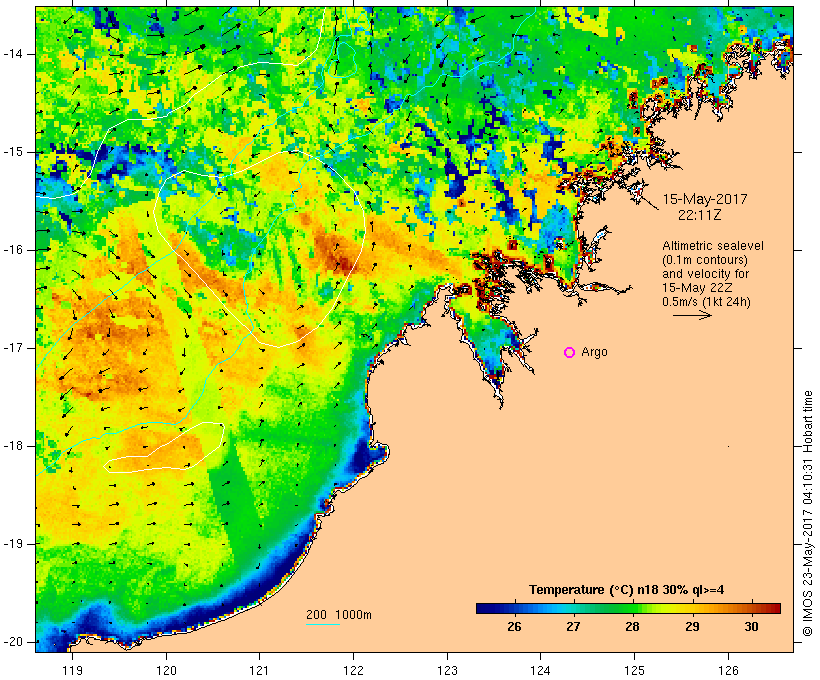Image resolution: width=820 pixels, height=680 pixels.
Task: Click longitude label 121 on the axis
Action: click(x=259, y=670)
